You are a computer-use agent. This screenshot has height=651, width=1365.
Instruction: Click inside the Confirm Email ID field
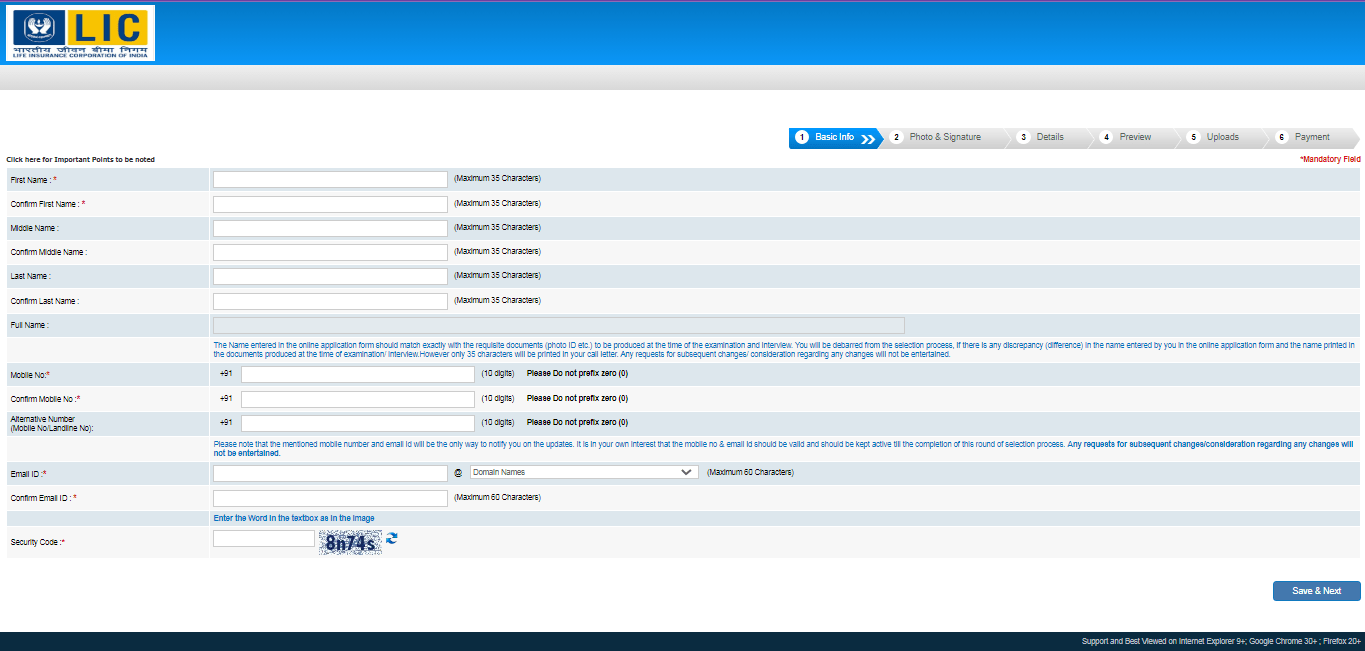pyautogui.click(x=330, y=497)
